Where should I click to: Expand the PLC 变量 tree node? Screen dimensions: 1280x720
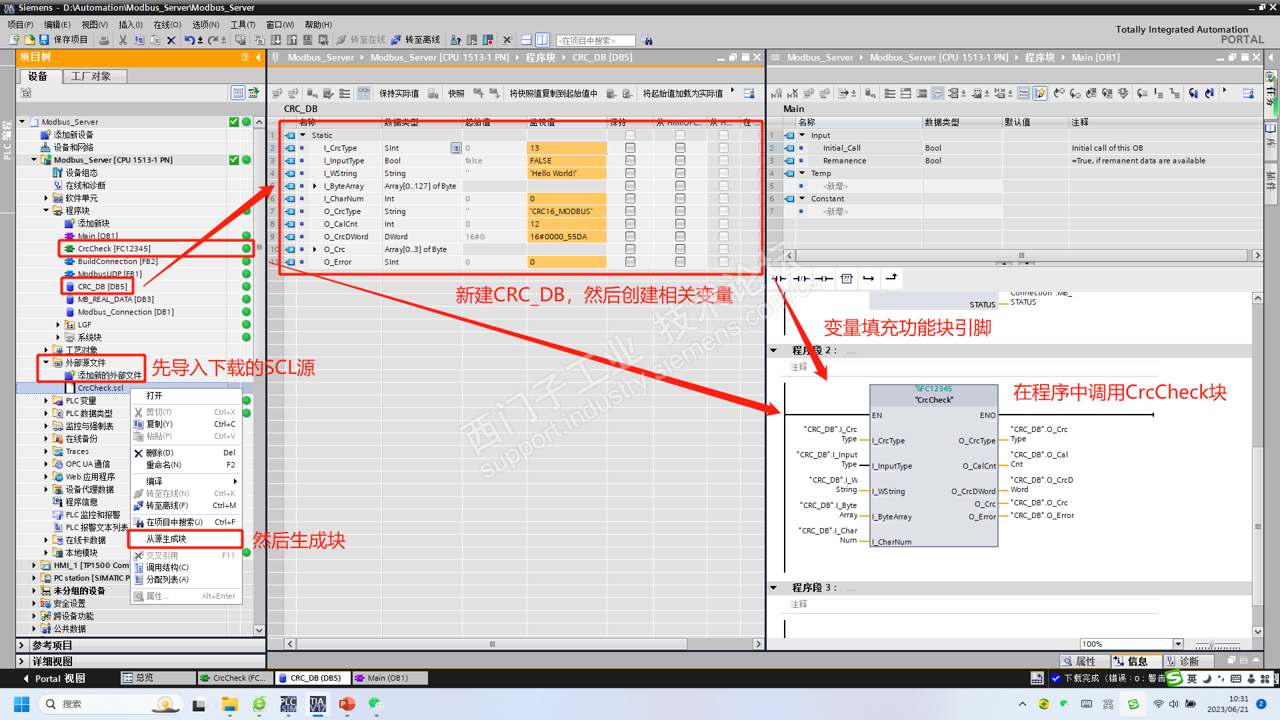46,401
